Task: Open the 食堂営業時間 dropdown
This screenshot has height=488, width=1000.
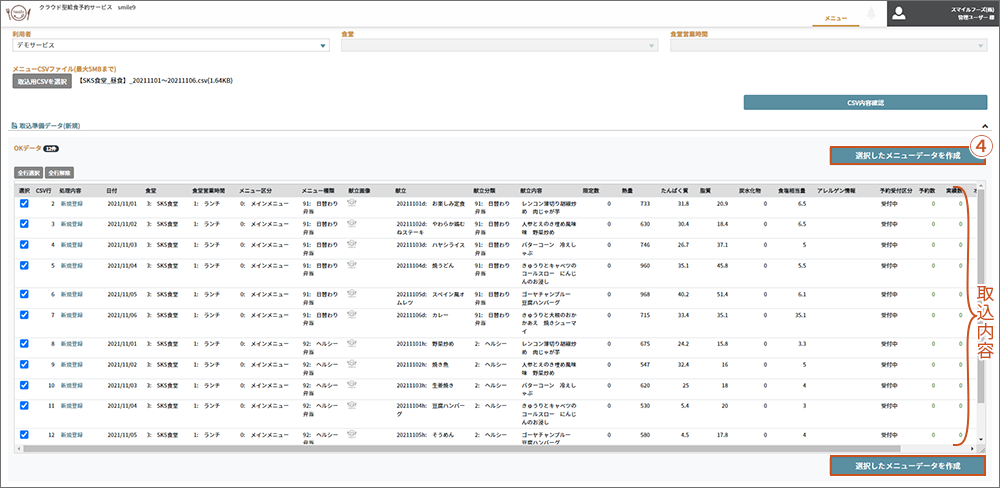Action: tap(828, 45)
